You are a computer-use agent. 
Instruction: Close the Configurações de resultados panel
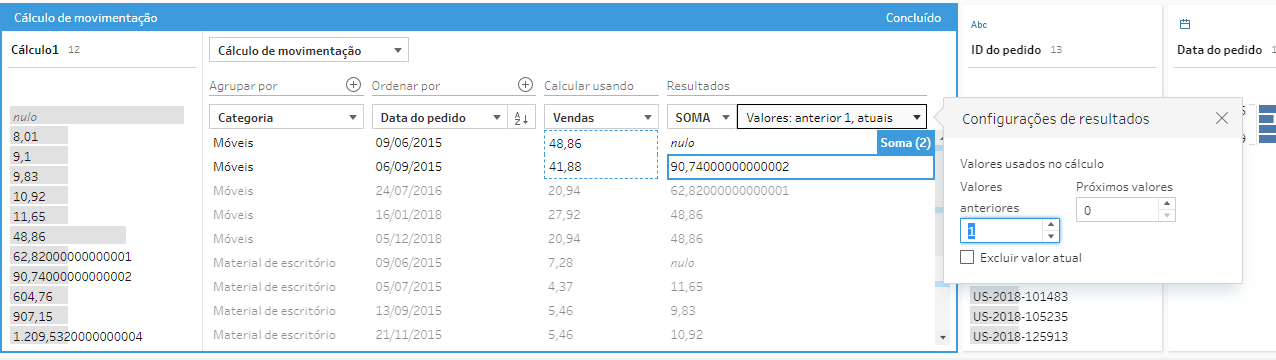1222,118
